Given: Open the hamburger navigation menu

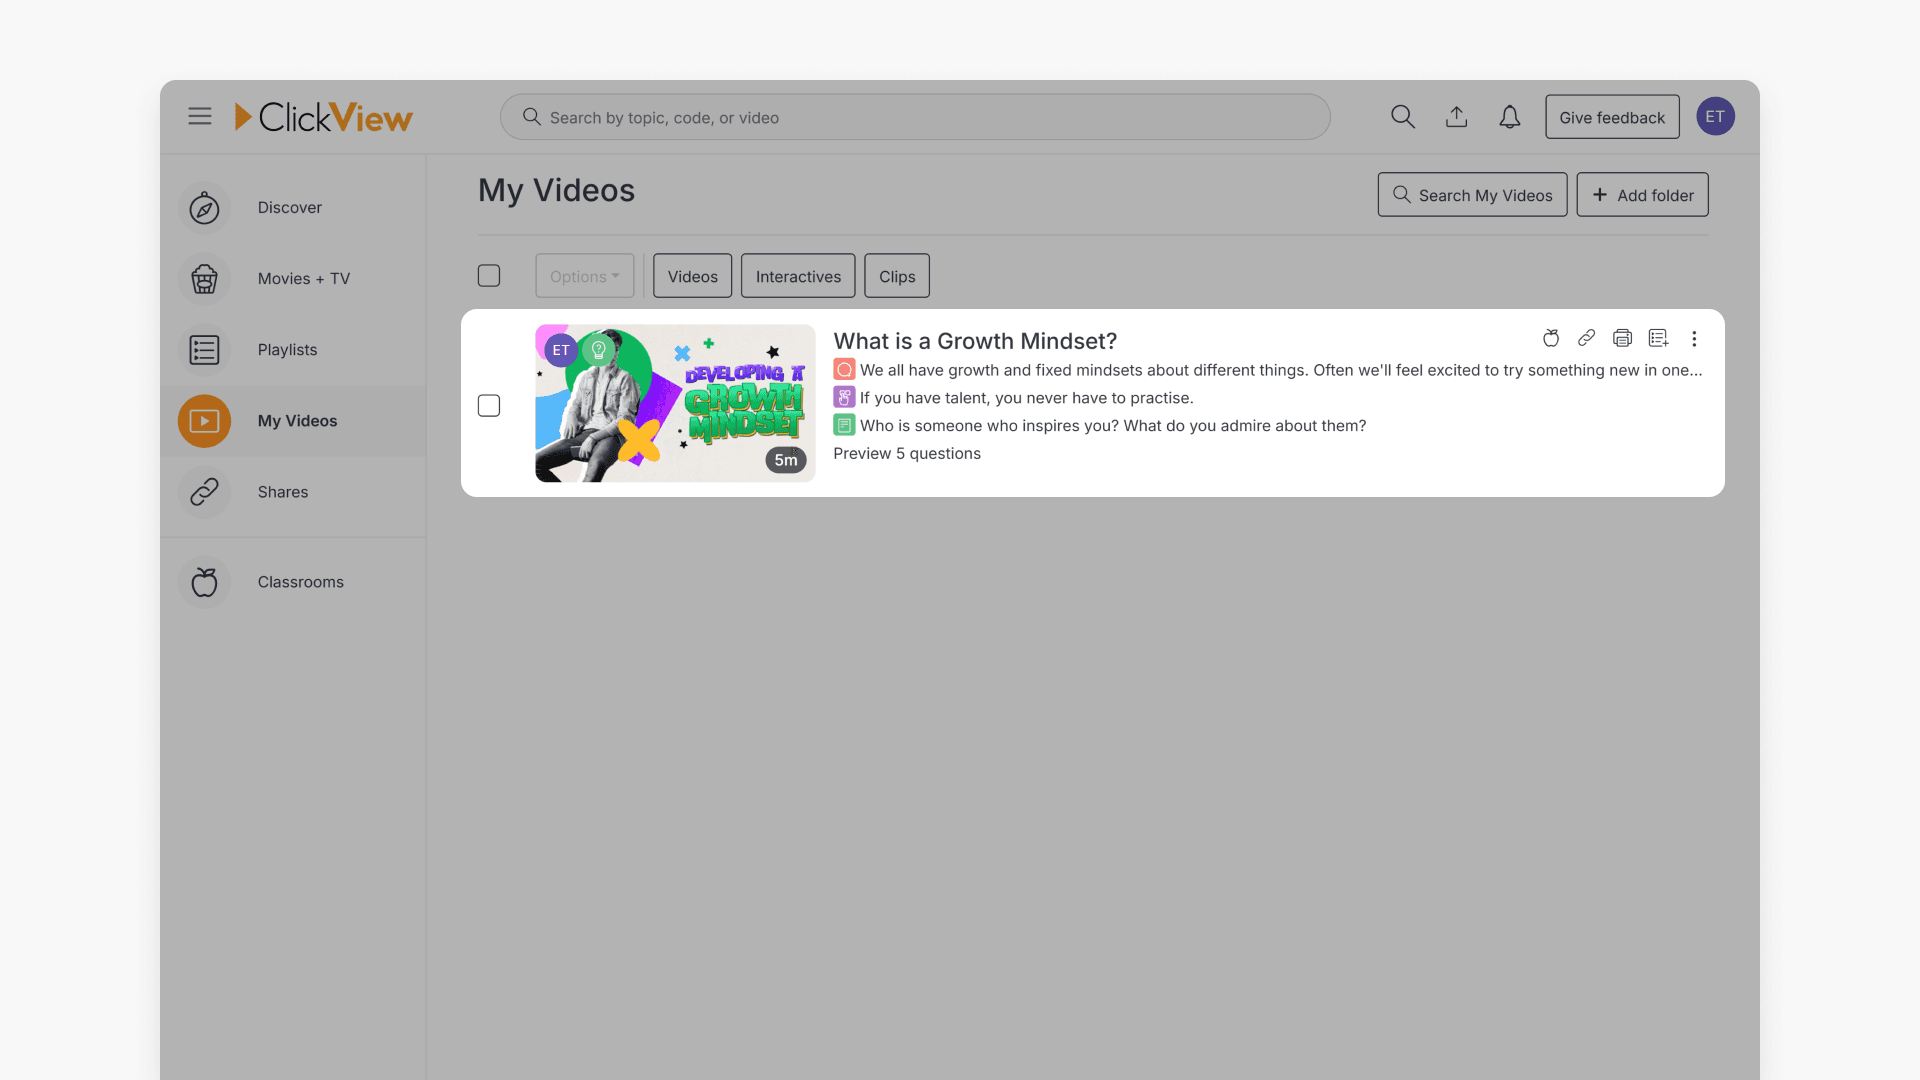Looking at the screenshot, I should [x=199, y=116].
